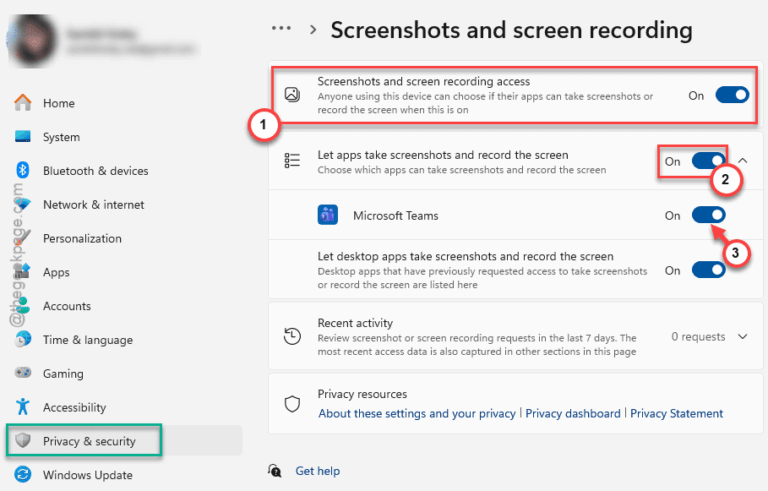Expand the Recent activity section
The width and height of the screenshot is (768, 491).
(x=743, y=337)
